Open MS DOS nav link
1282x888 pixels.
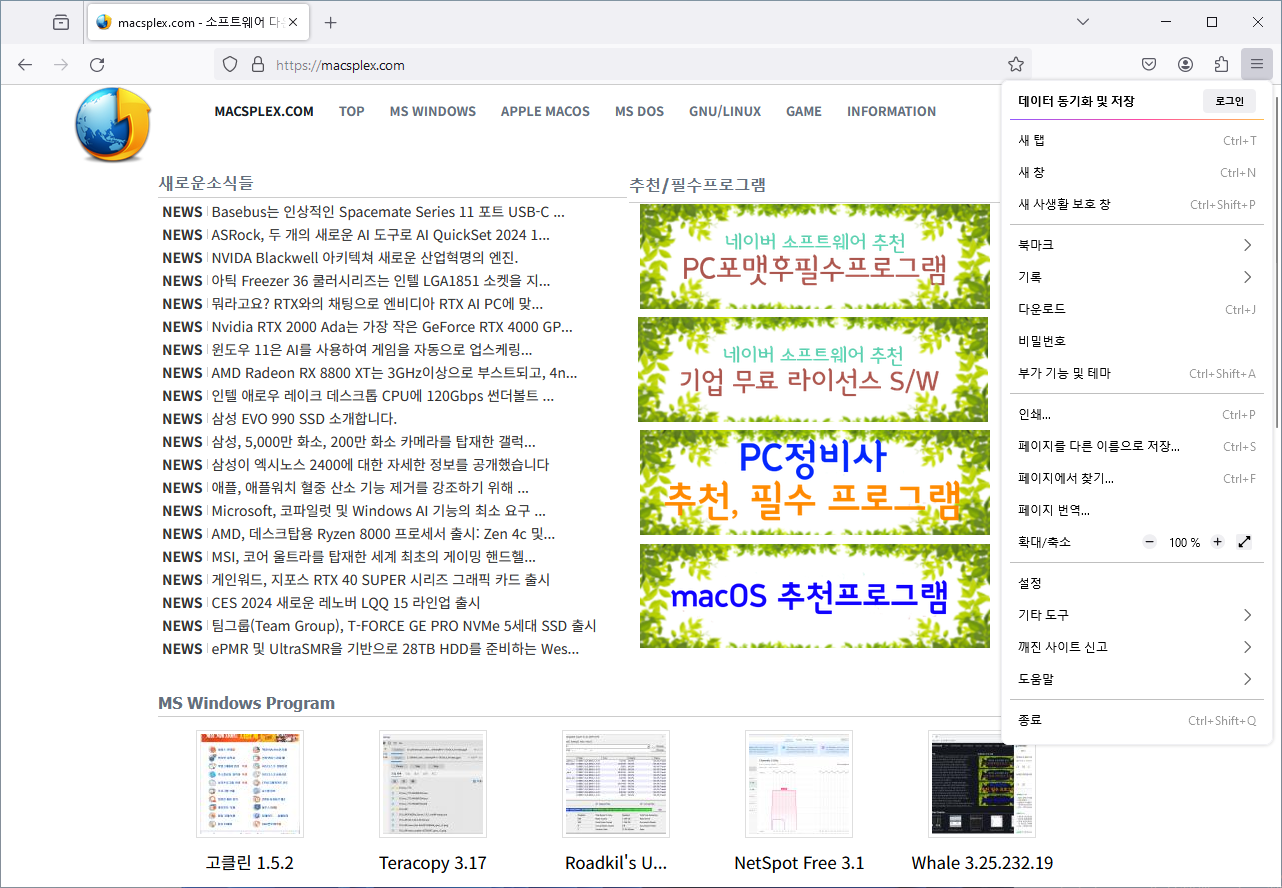639,111
